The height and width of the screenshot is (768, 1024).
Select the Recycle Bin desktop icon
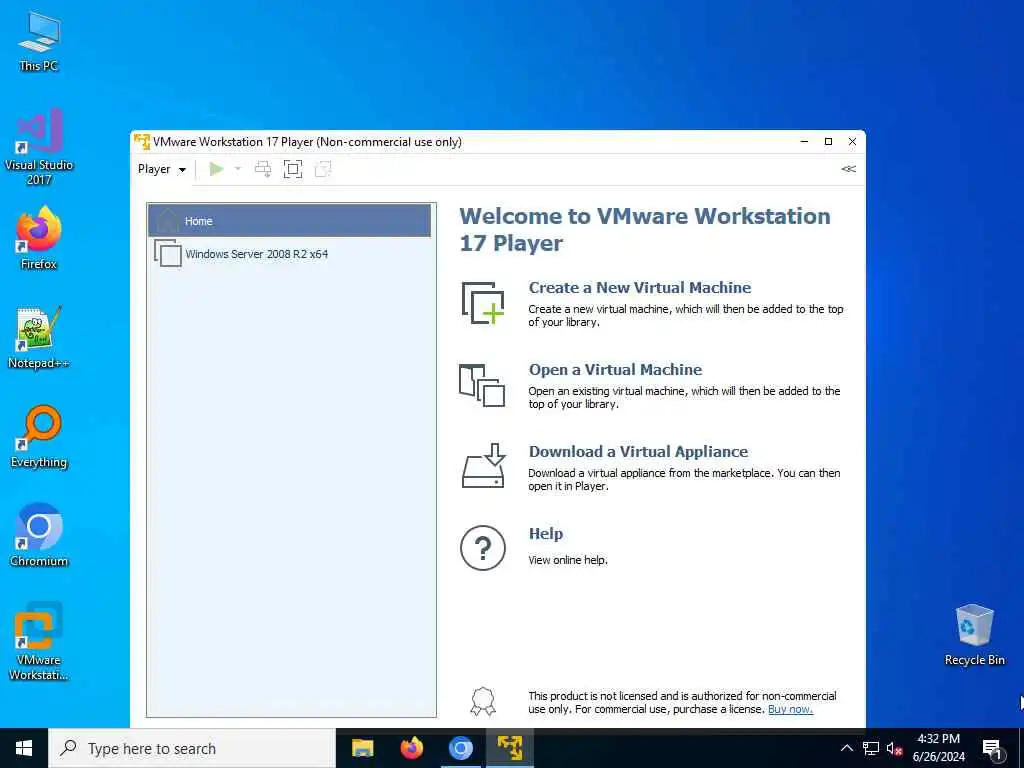974,635
